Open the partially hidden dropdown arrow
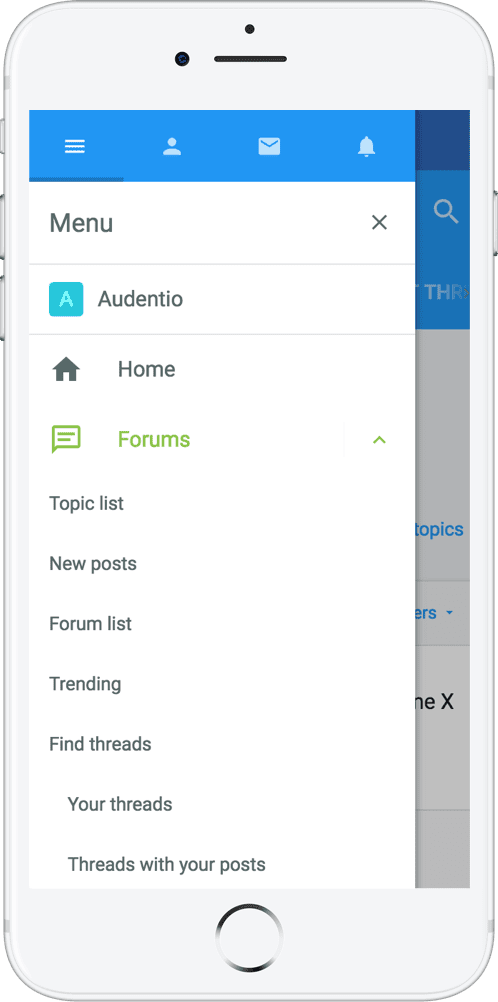498x1002 pixels. [449, 613]
